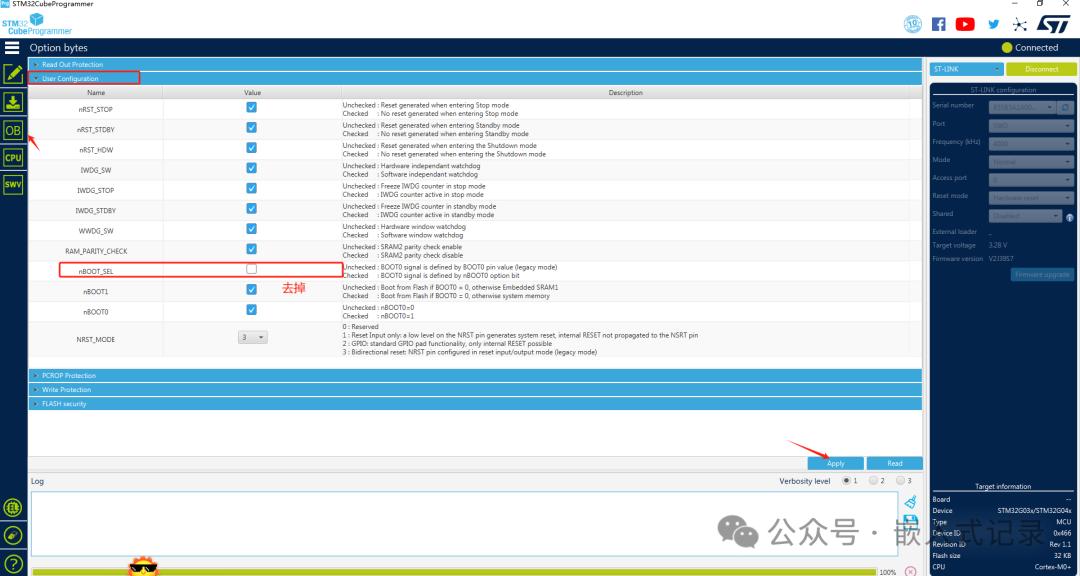Open the ST-LINK interface dropdown

click(967, 69)
